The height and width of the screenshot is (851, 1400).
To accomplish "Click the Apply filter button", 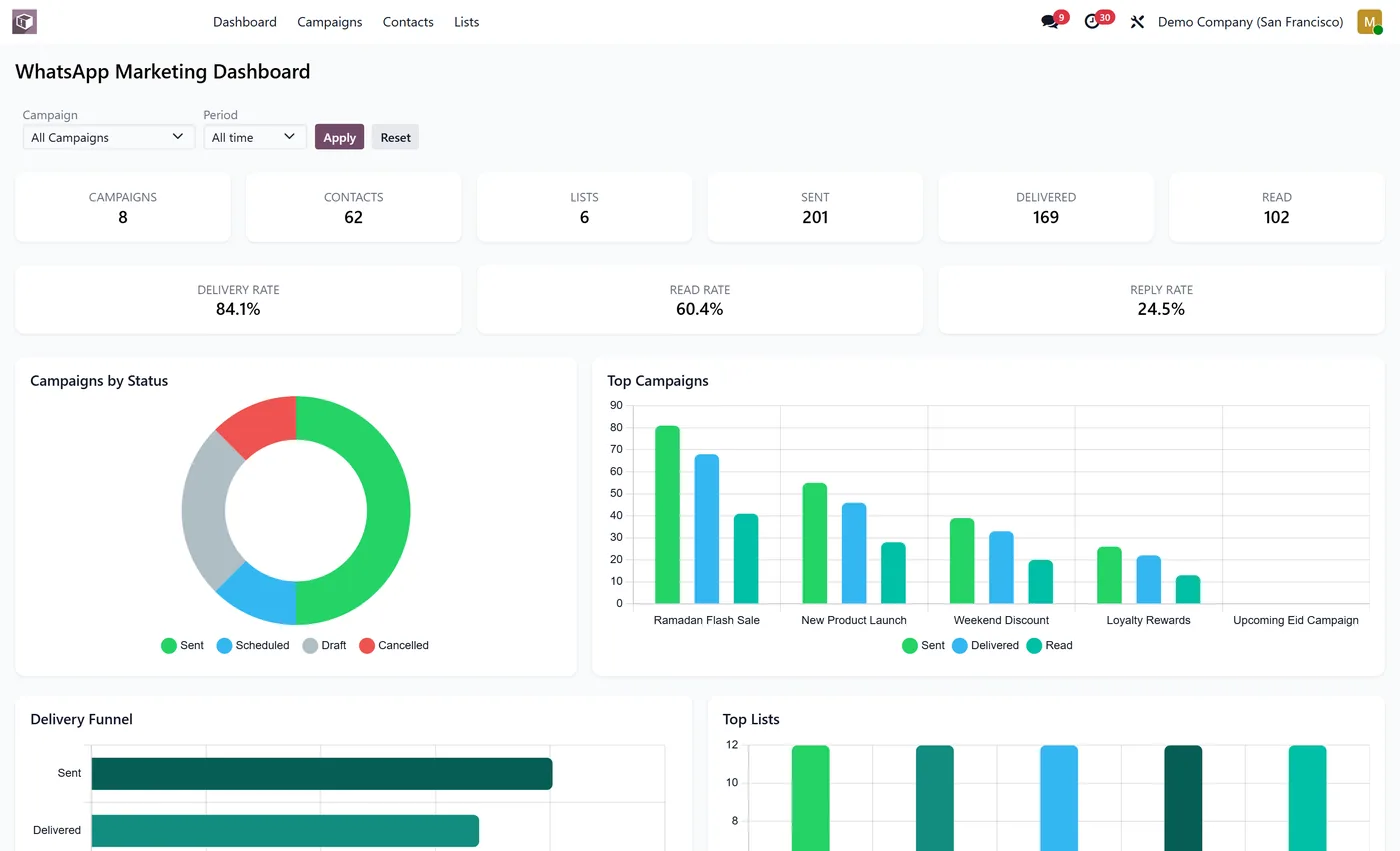I will [x=339, y=137].
